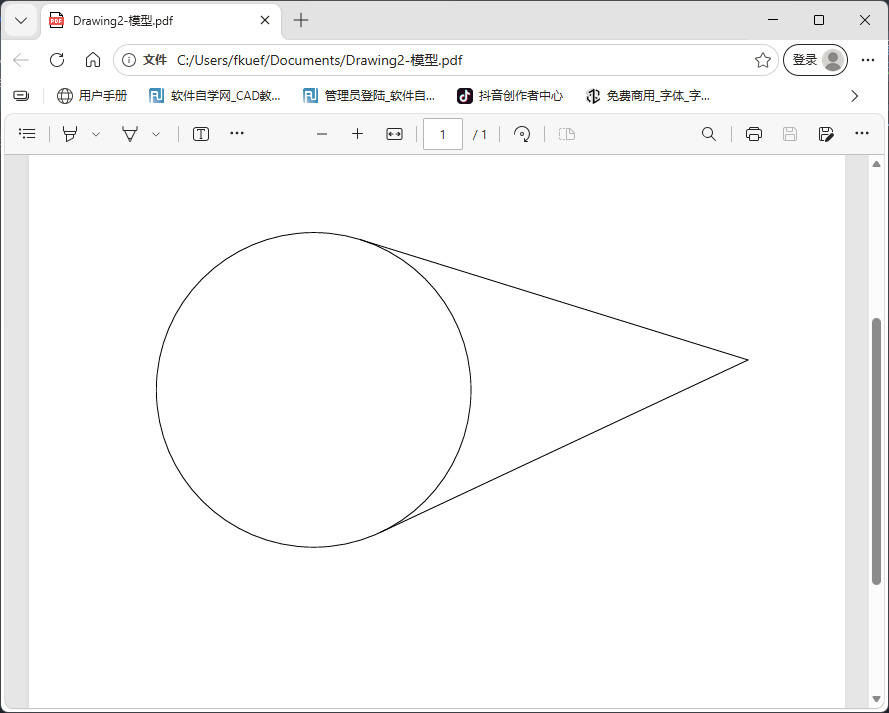Open the Highlight tool options chevron
The height and width of the screenshot is (713, 889).
point(155,133)
